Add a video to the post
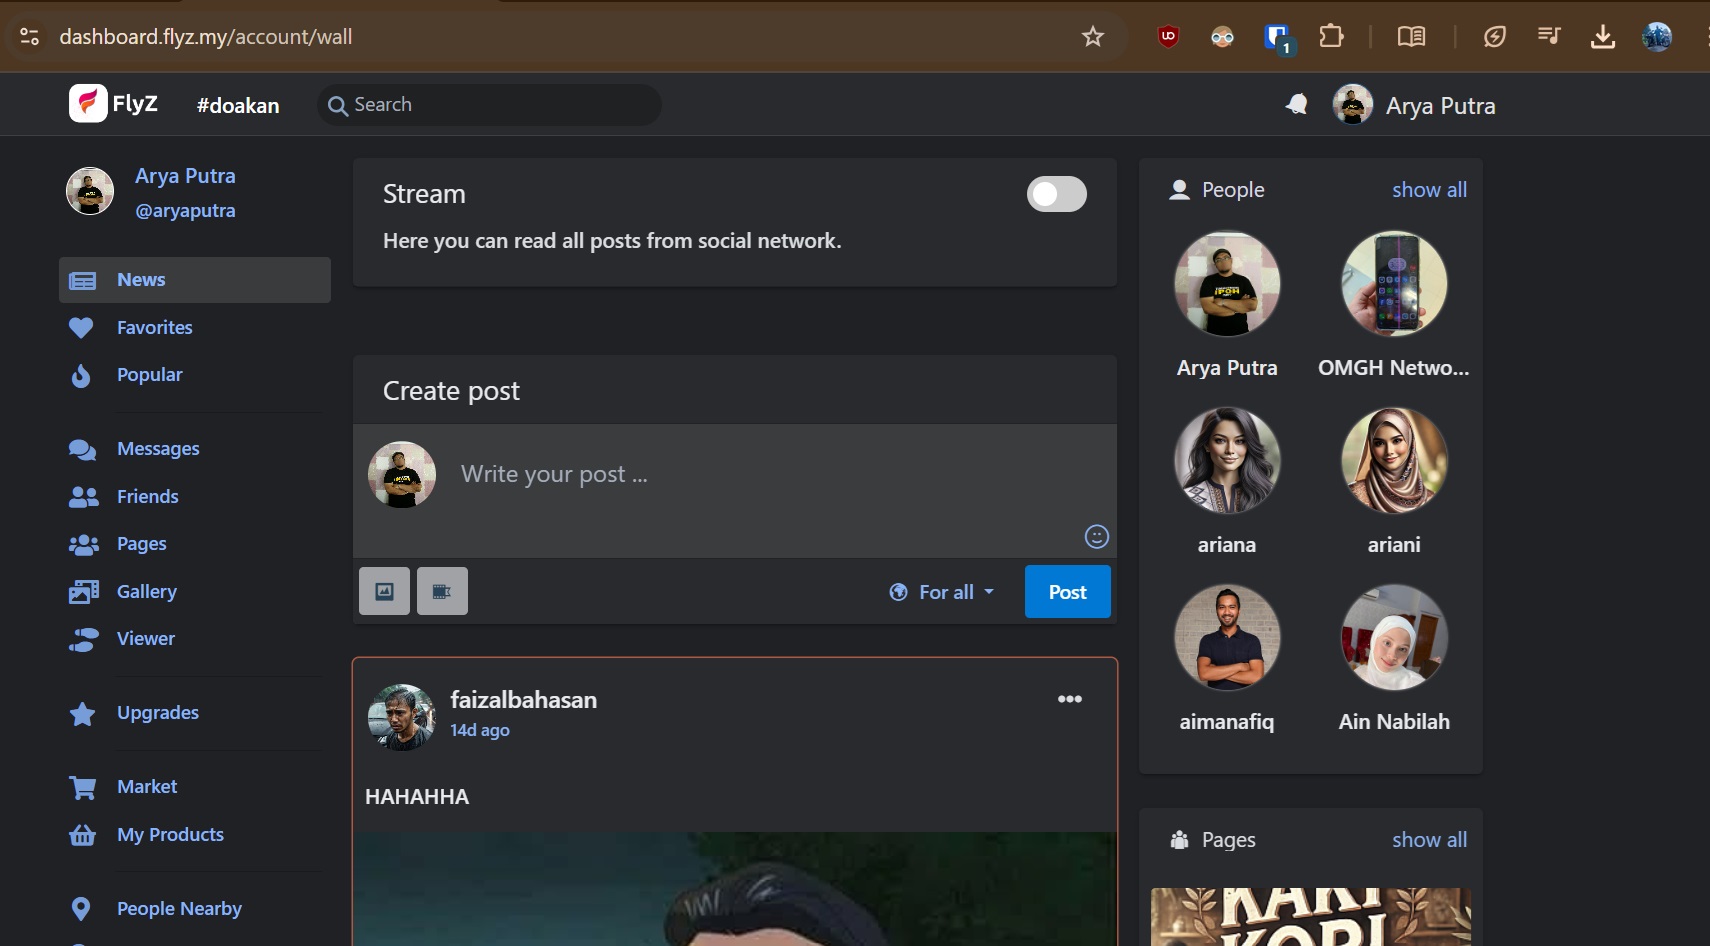This screenshot has width=1710, height=946. click(442, 591)
